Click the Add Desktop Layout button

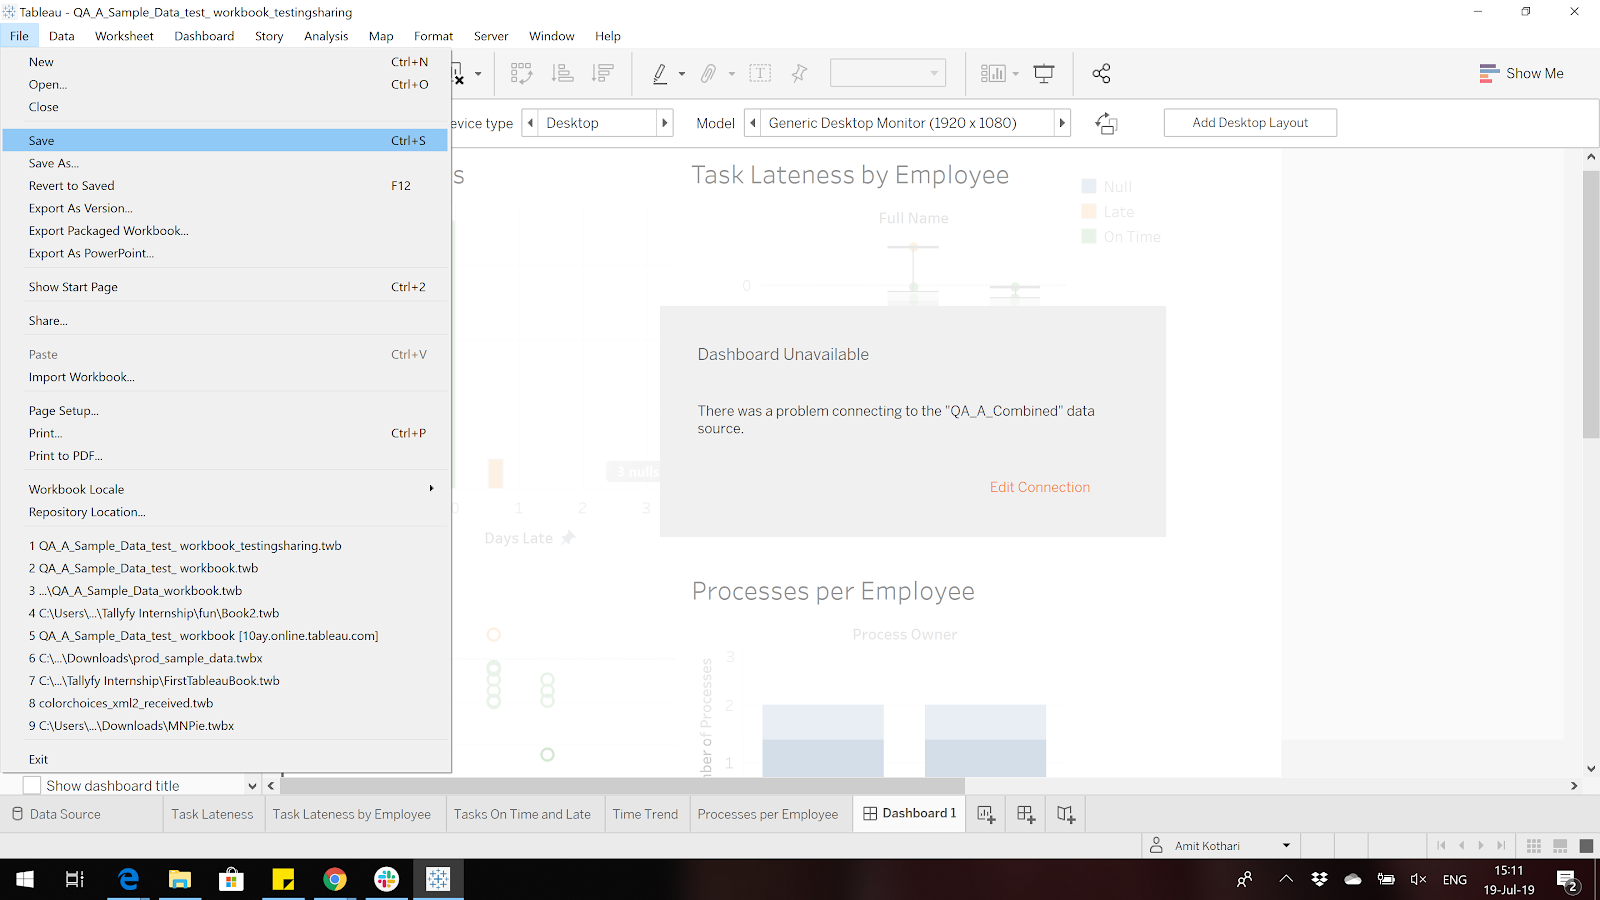pyautogui.click(x=1250, y=123)
